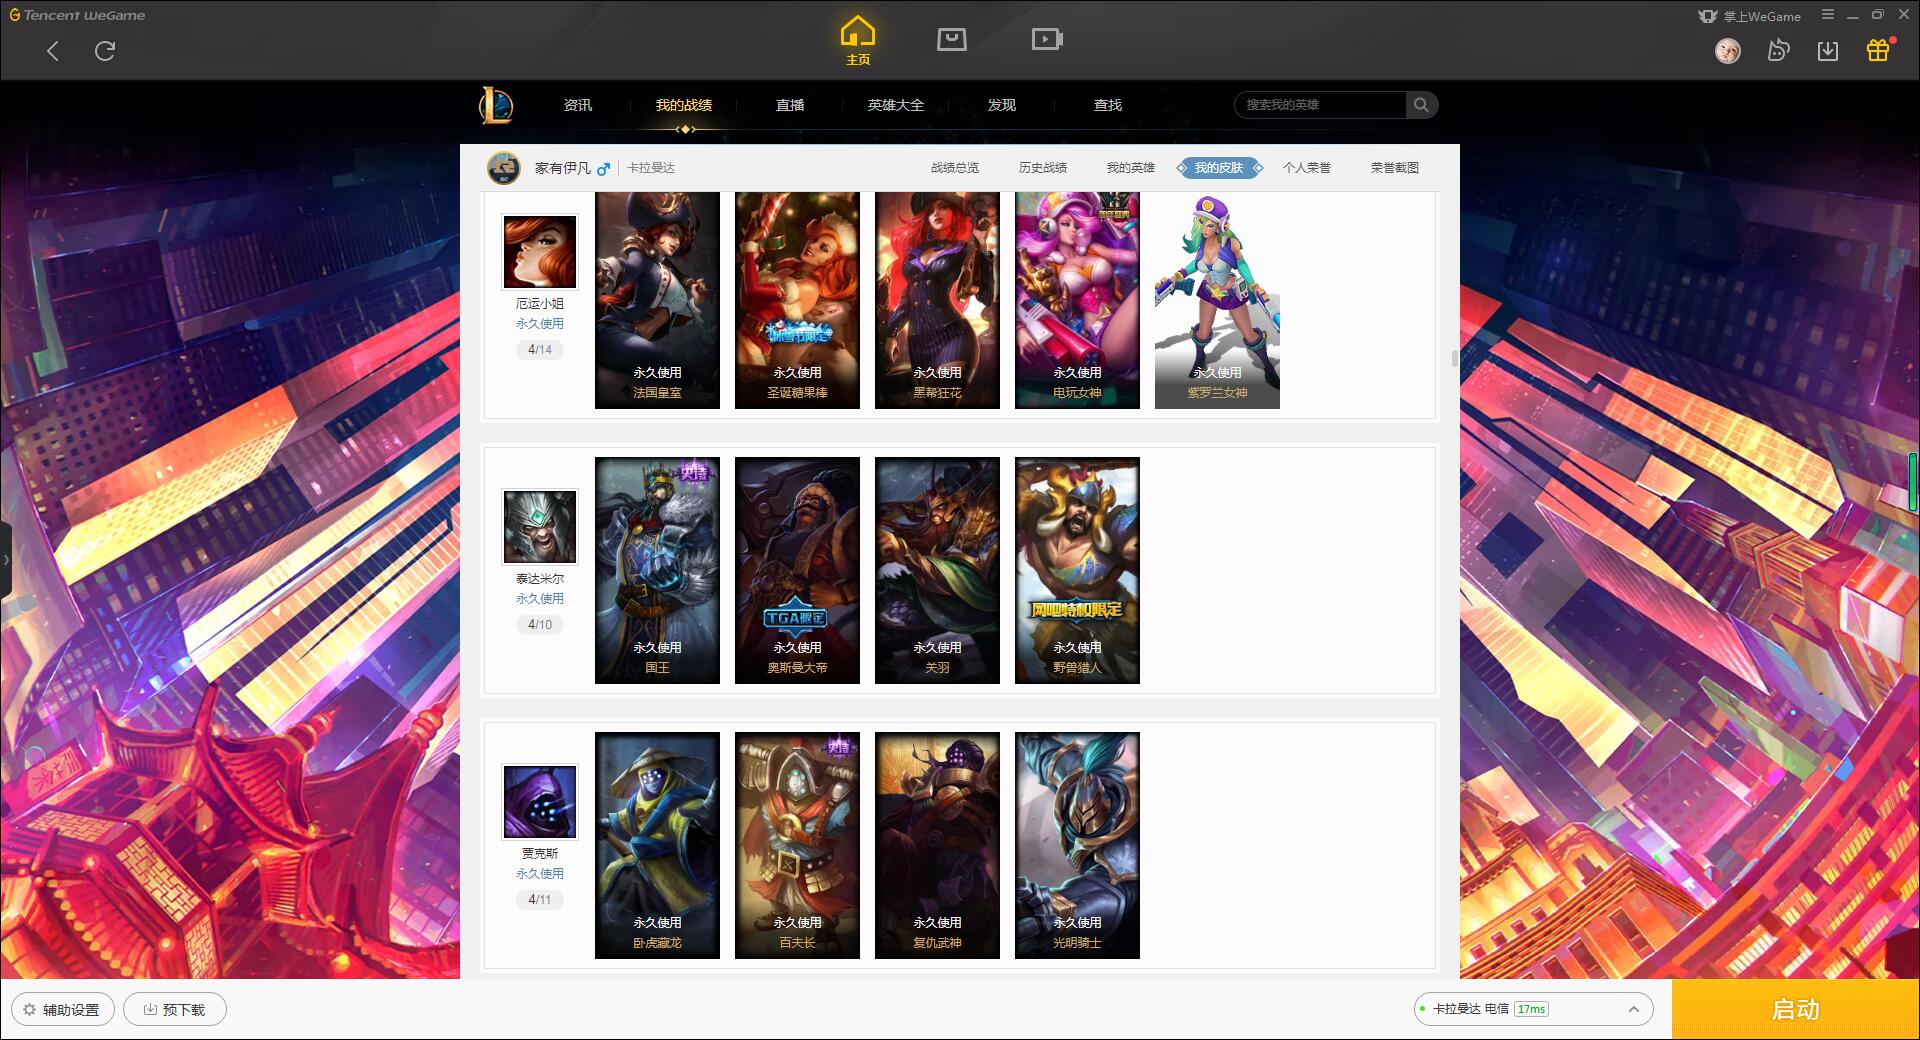Click the search magnifier button
This screenshot has height=1040, width=1920.
1421,105
